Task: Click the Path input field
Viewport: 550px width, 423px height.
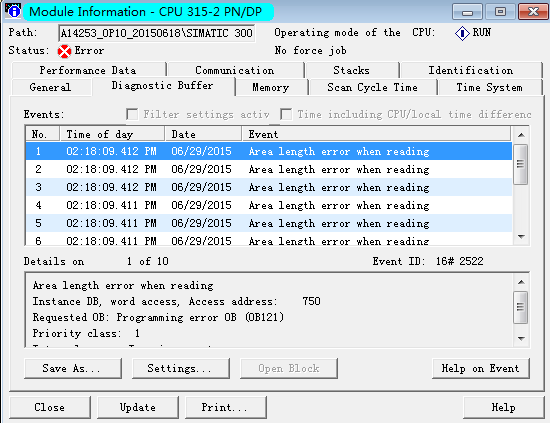Action: pyautogui.click(x=156, y=33)
